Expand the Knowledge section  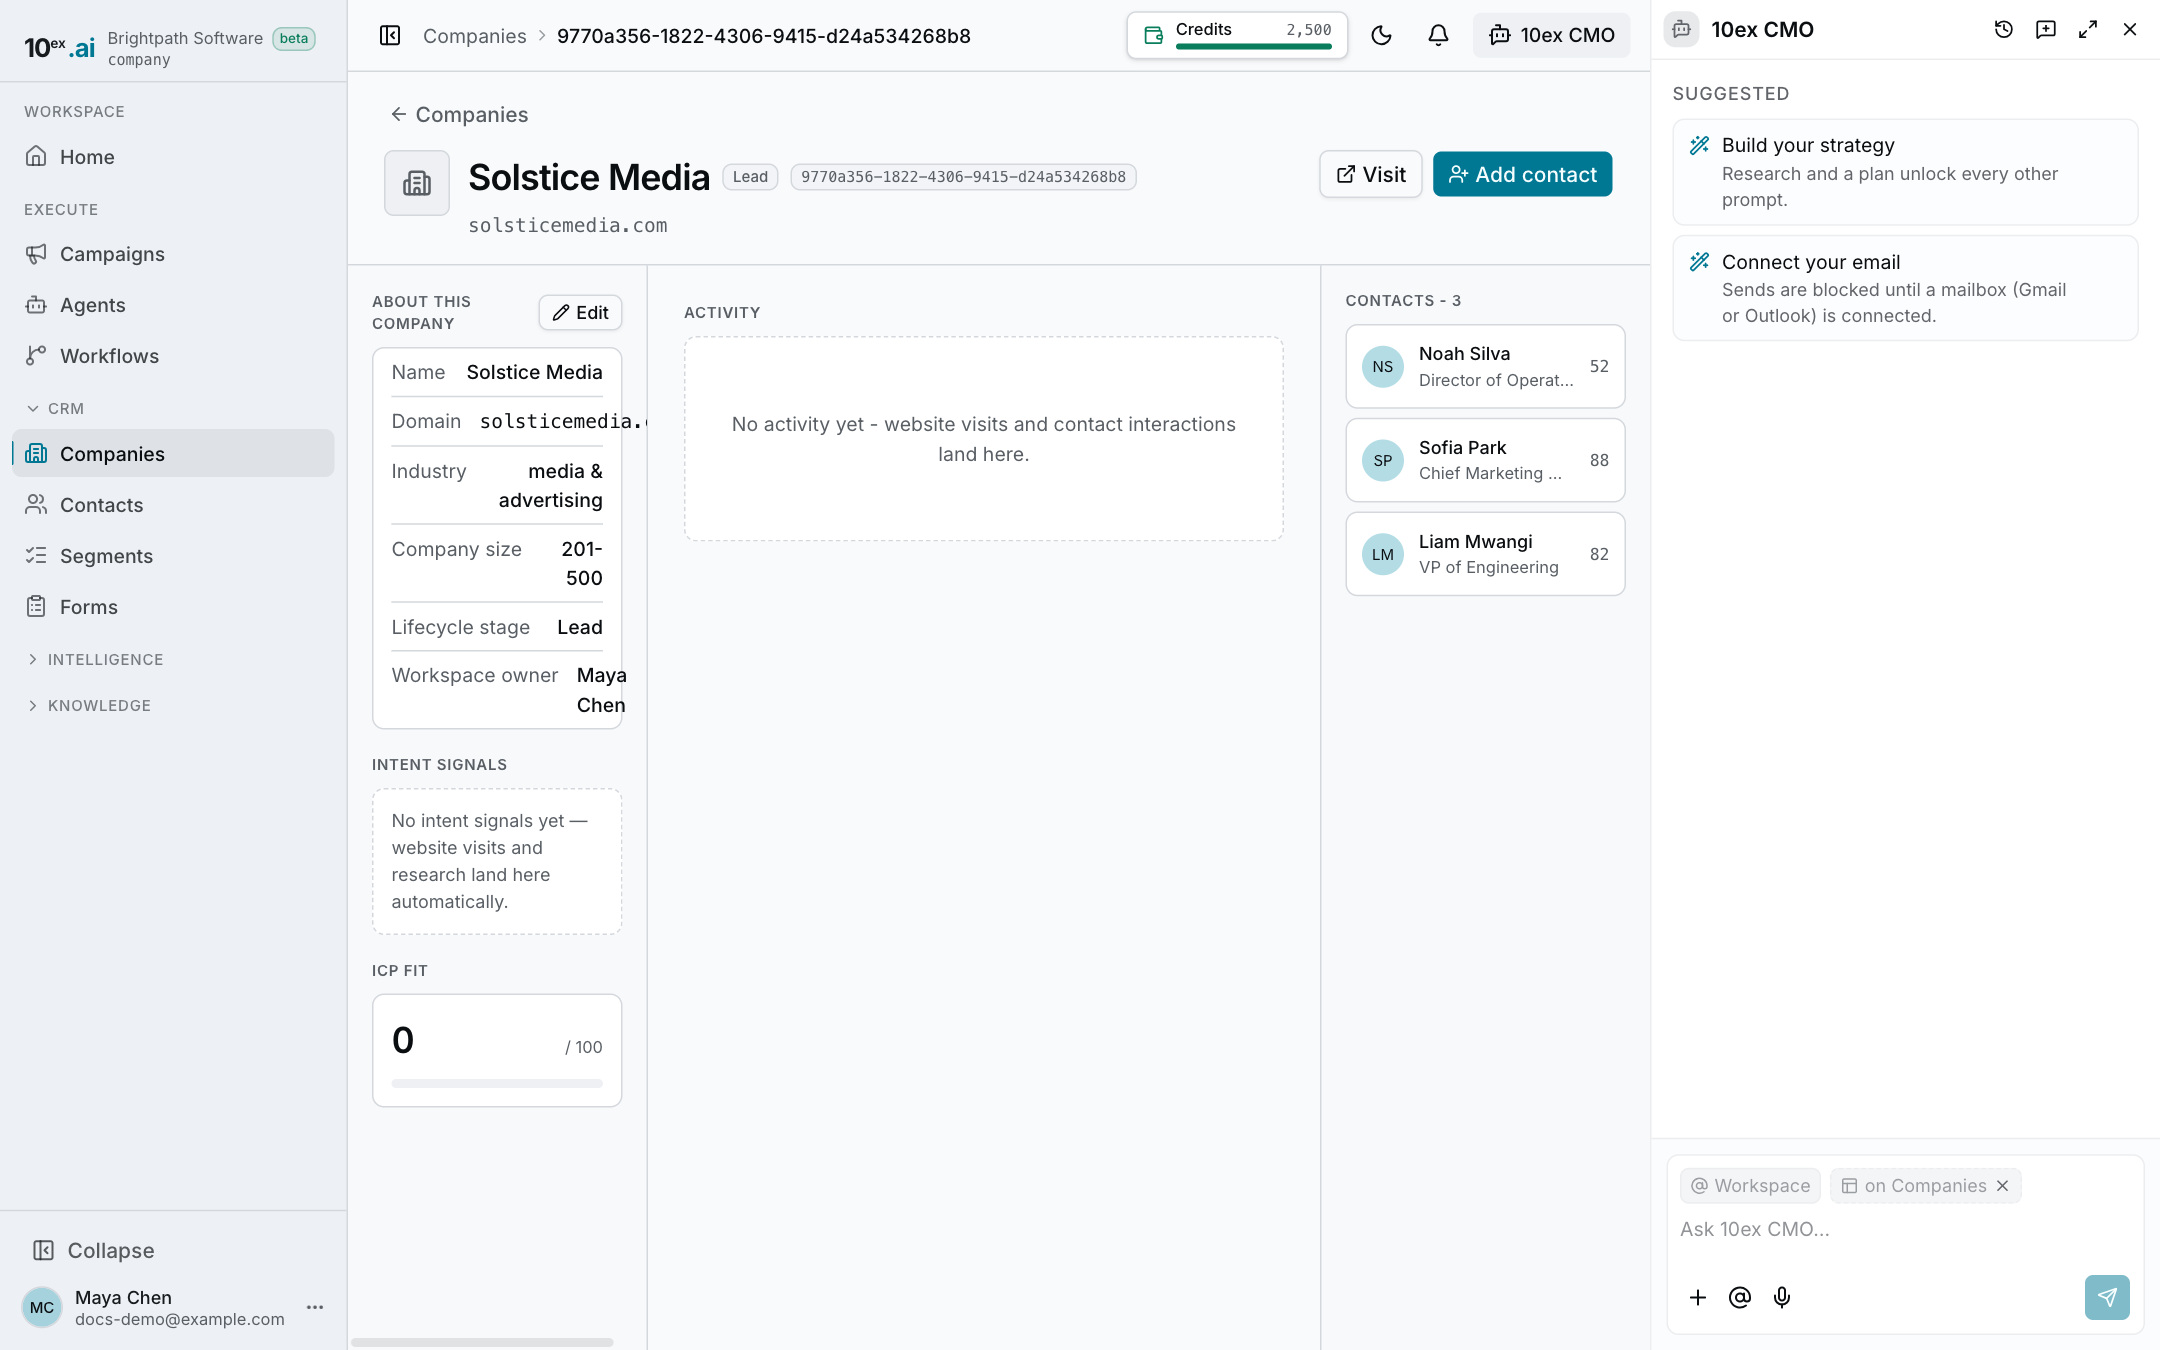pyautogui.click(x=89, y=706)
